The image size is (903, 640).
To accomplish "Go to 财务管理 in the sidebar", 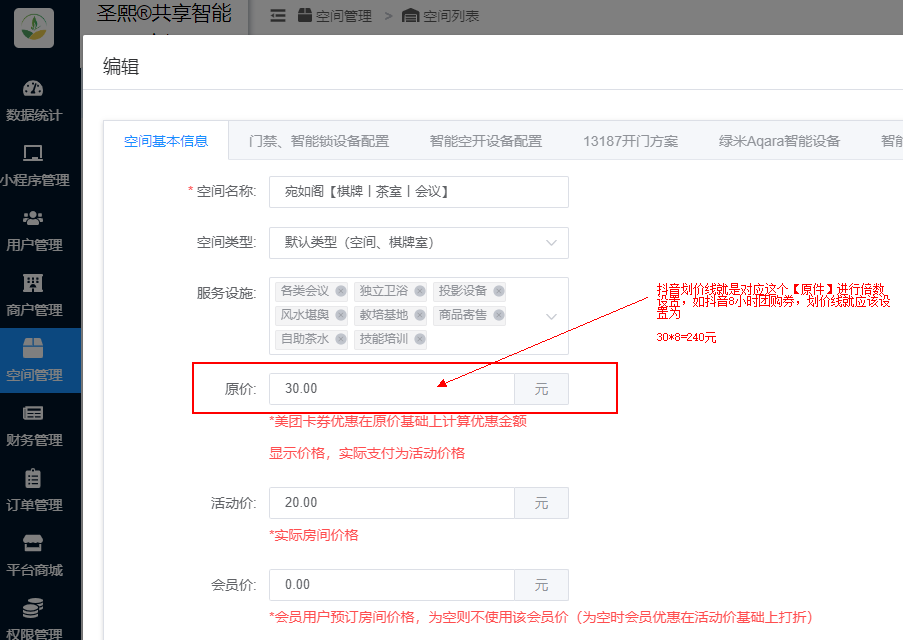I will pos(33,414).
